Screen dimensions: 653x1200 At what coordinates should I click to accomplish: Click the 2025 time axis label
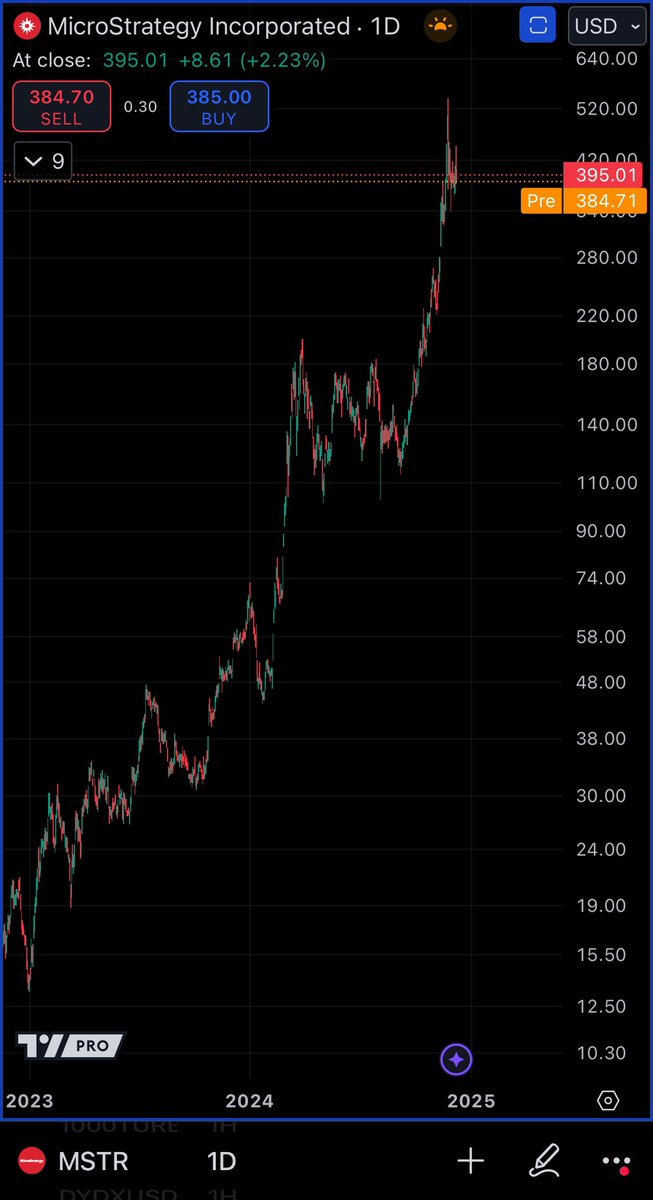pyautogui.click(x=471, y=1101)
